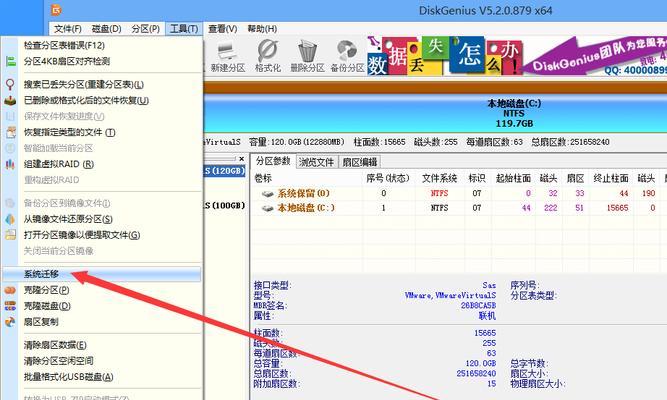Click the 标识 column header
This screenshot has width=667, height=400.
(x=477, y=178)
